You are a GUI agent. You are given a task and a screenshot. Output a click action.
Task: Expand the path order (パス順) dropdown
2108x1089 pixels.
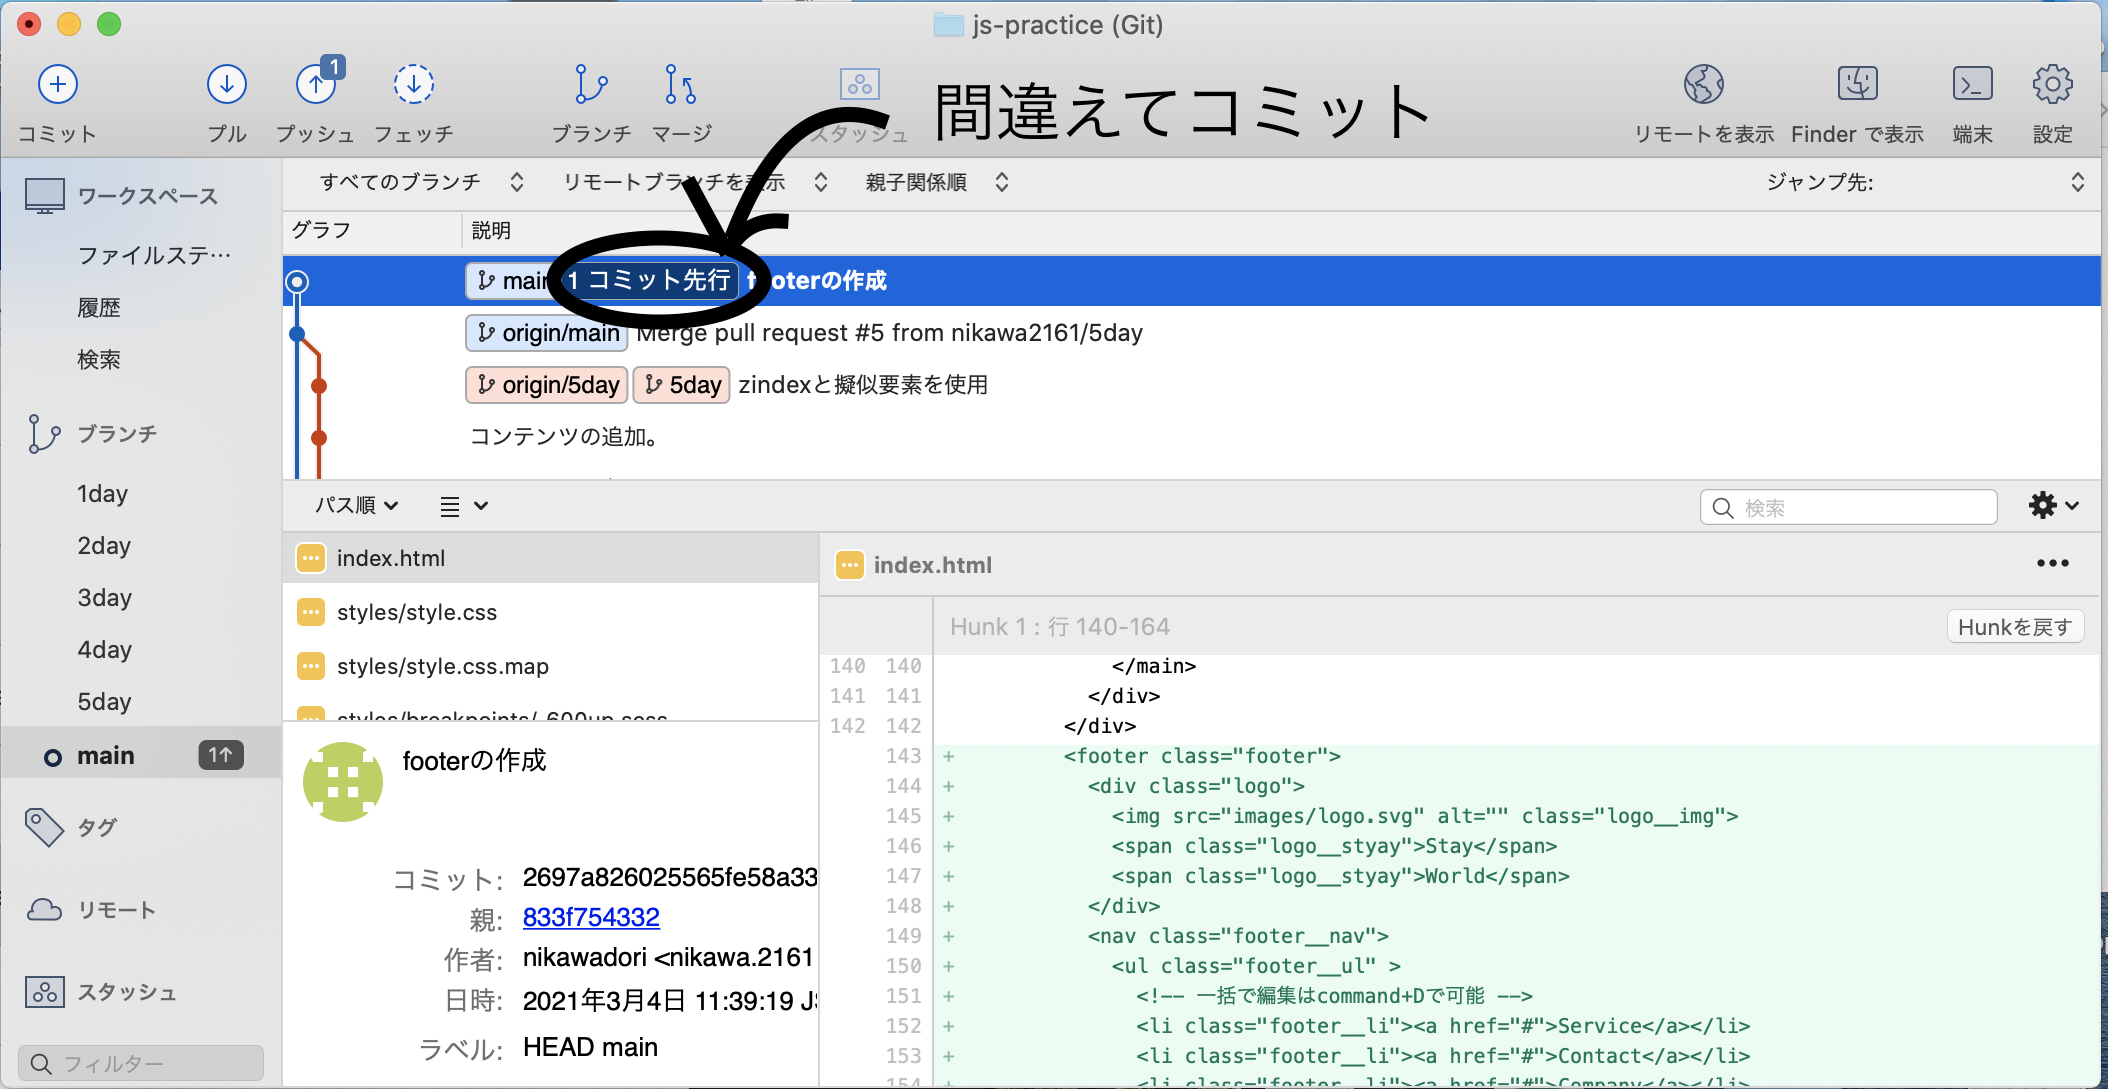pyautogui.click(x=357, y=506)
